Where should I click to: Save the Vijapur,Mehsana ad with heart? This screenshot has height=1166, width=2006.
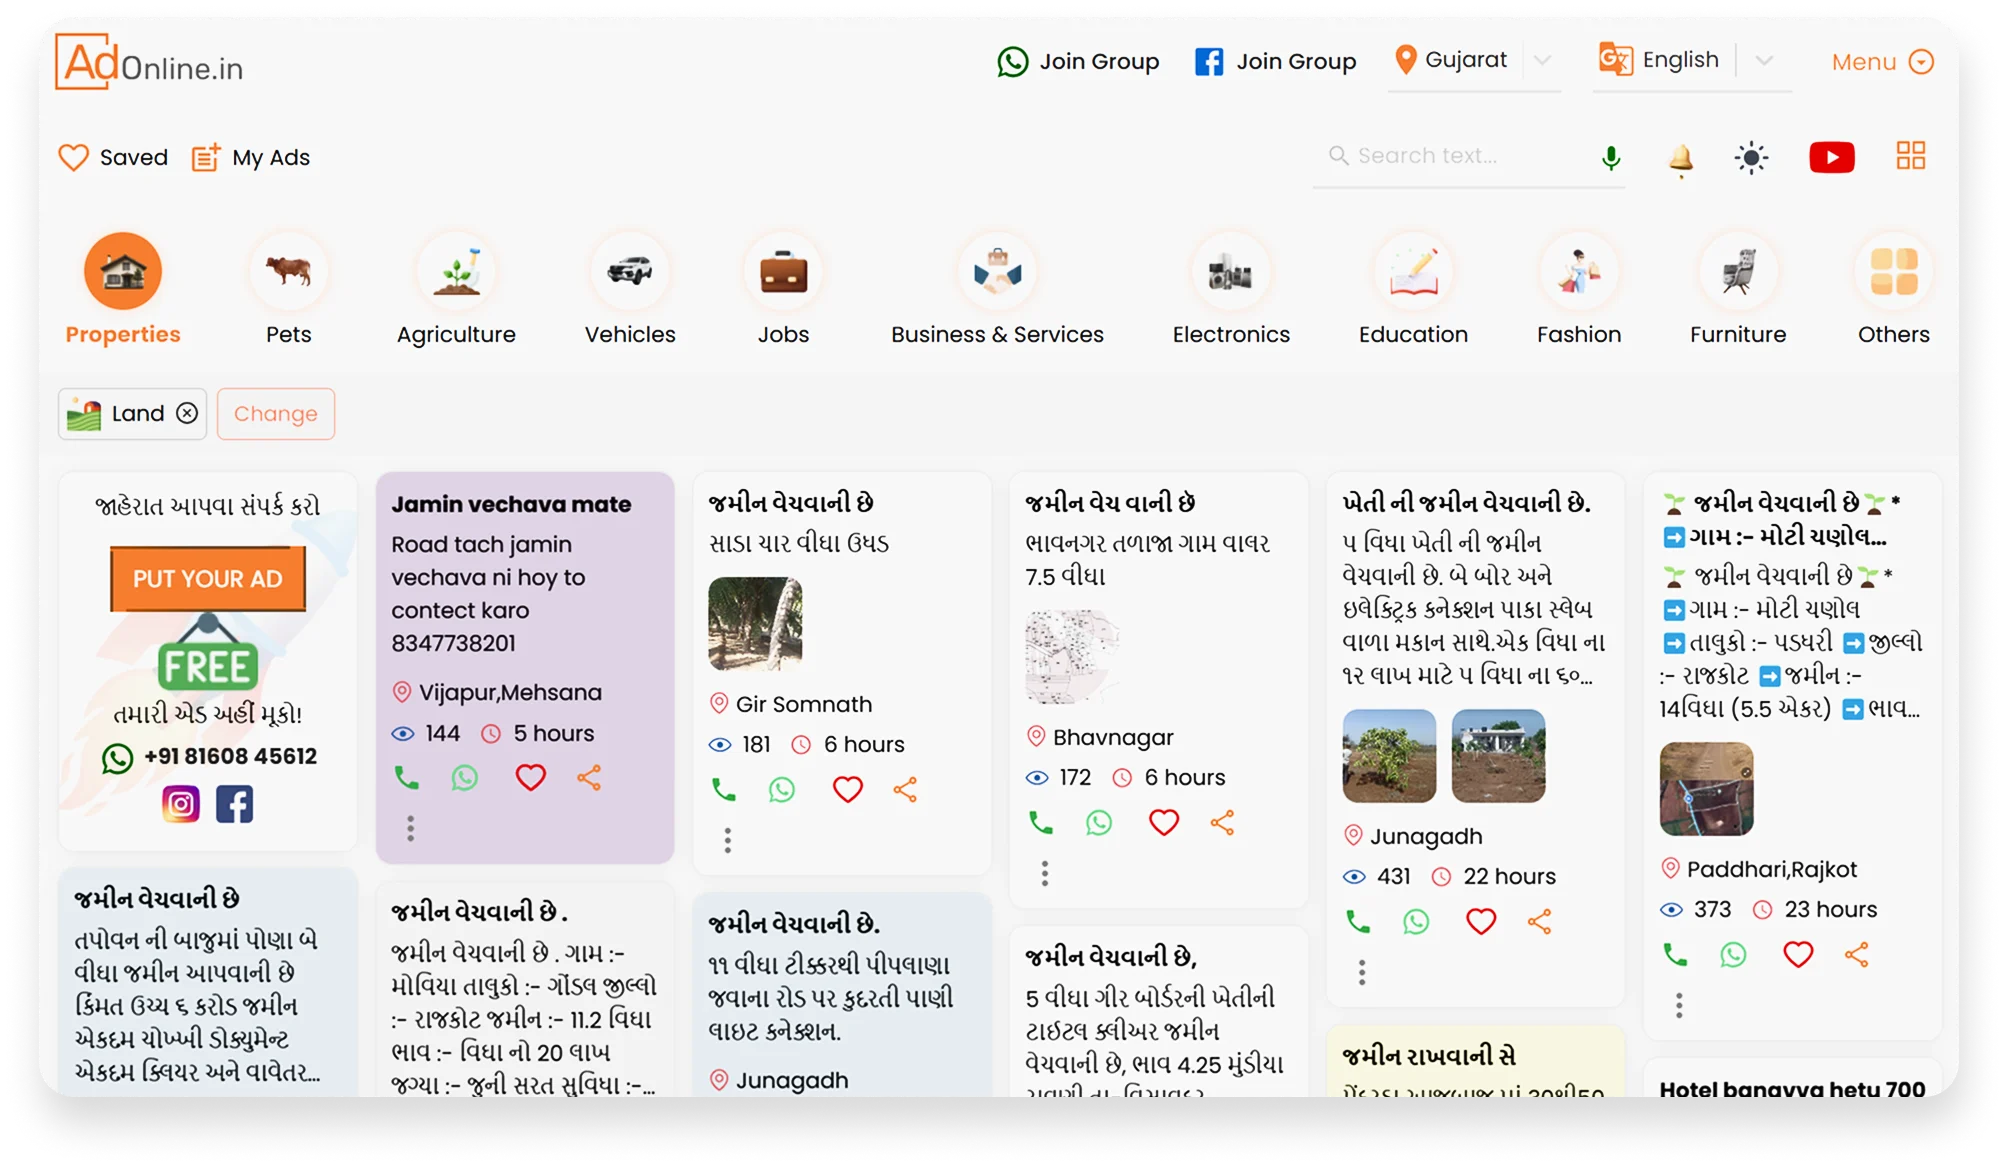531,777
